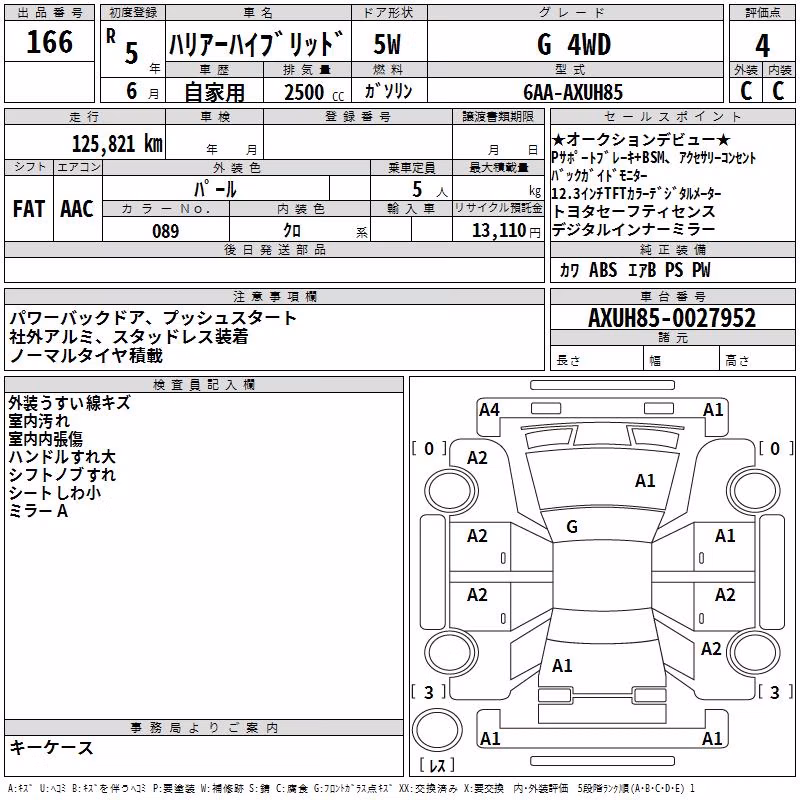Select the recycle deposit 13,110円
The height and width of the screenshot is (800, 800).
click(x=506, y=231)
